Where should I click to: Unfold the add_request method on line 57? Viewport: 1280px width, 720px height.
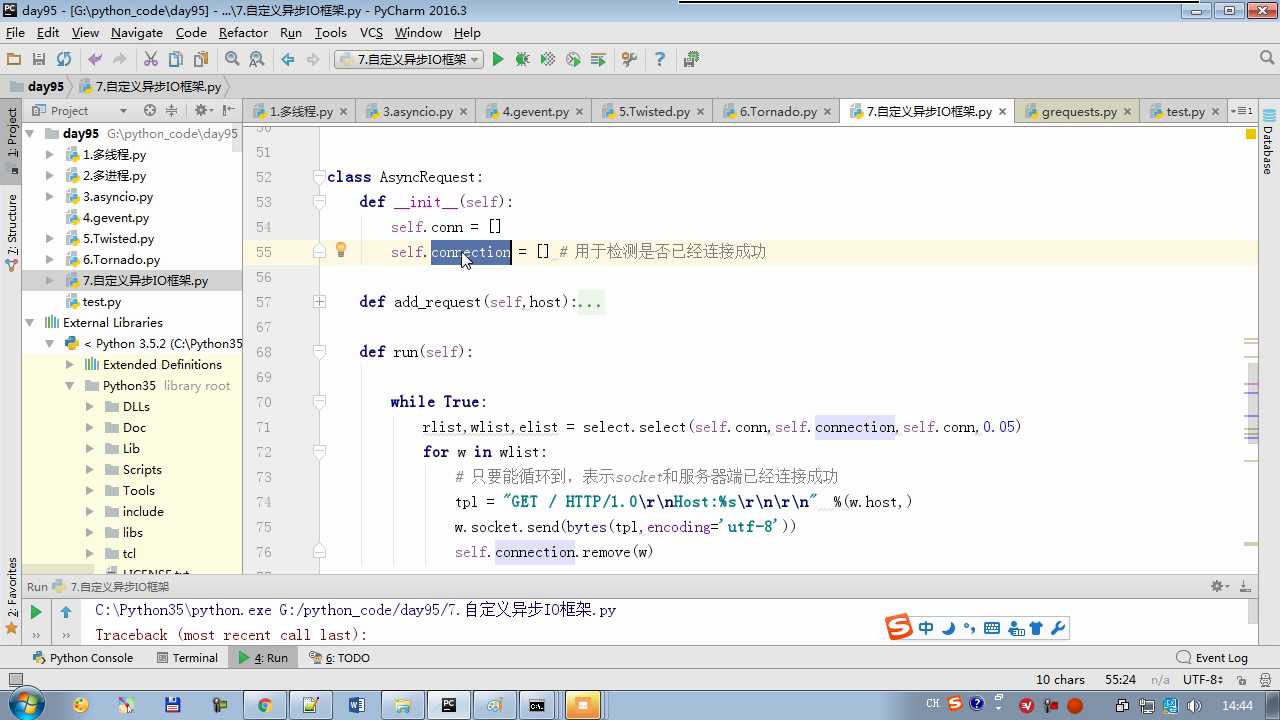coord(319,301)
